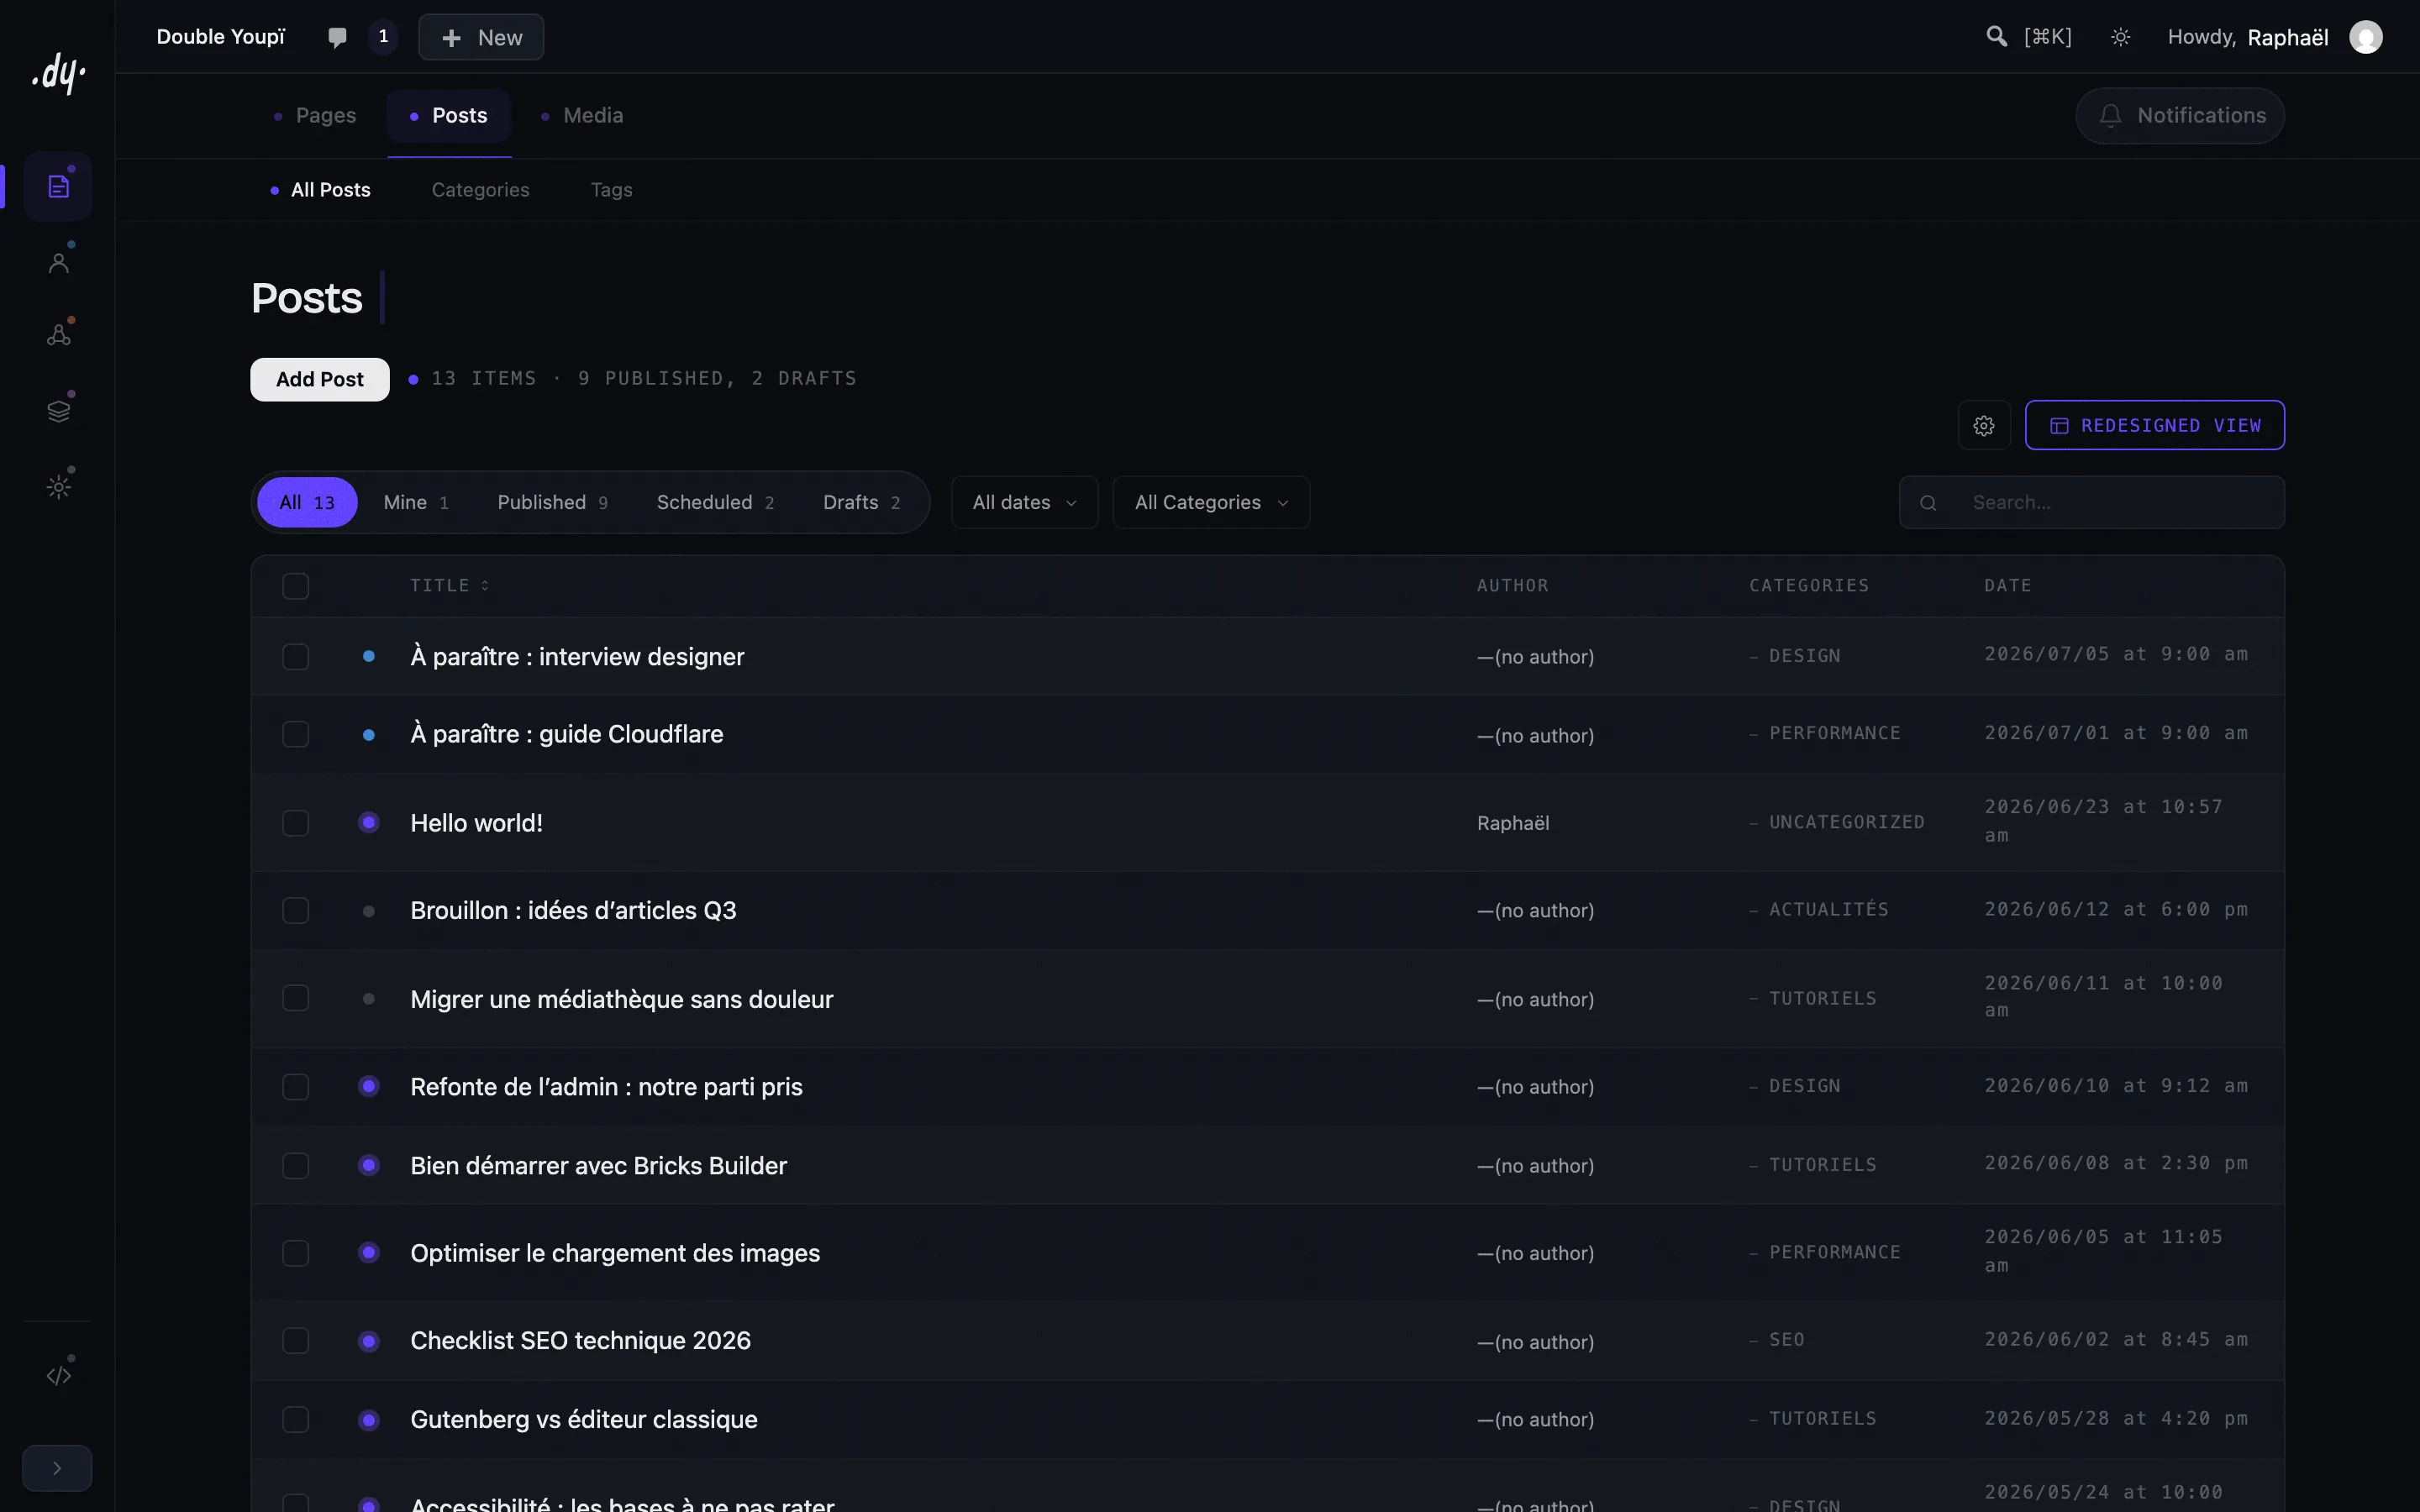The height and width of the screenshot is (1512, 2420).
Task: Open the All Posts subtab
Action: [320, 190]
